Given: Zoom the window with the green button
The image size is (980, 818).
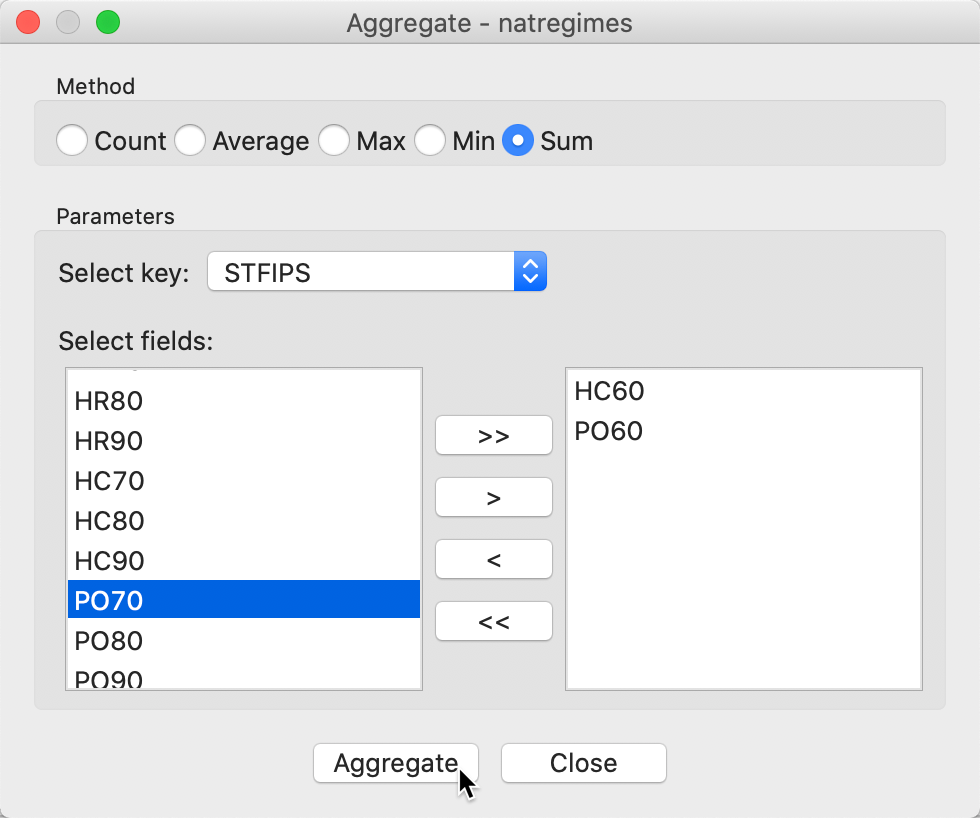Looking at the screenshot, I should 108,22.
